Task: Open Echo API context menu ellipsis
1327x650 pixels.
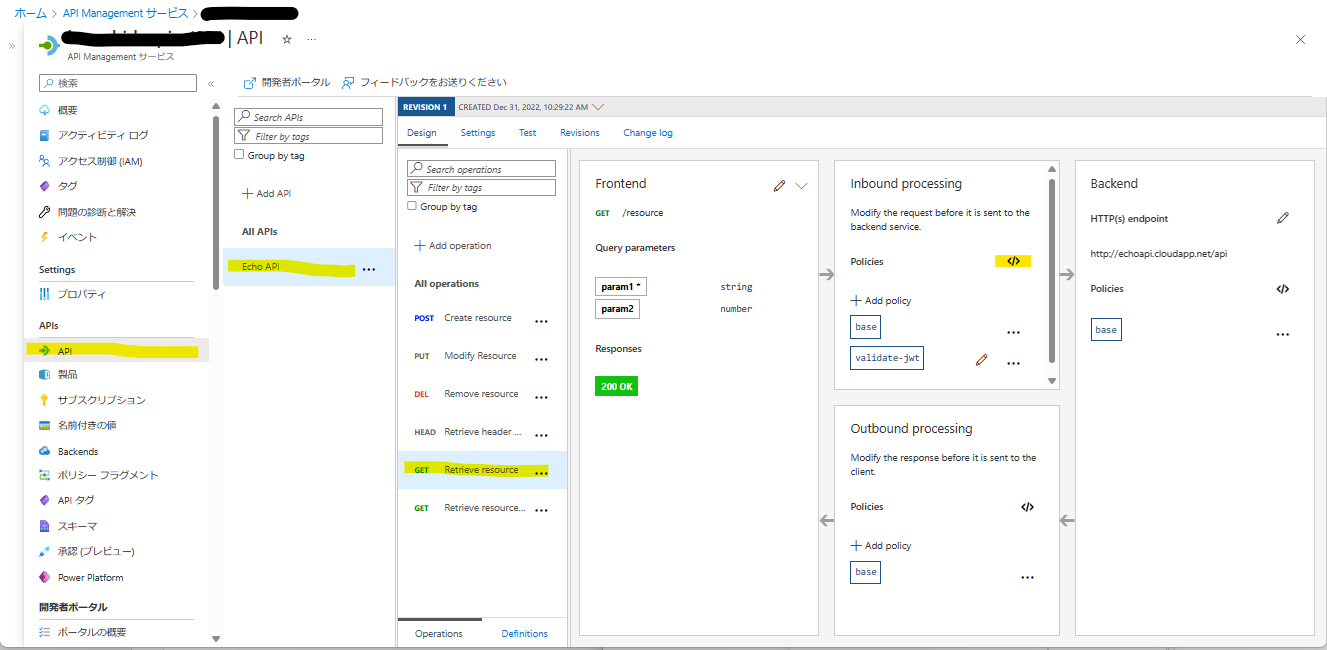Action: pos(369,269)
